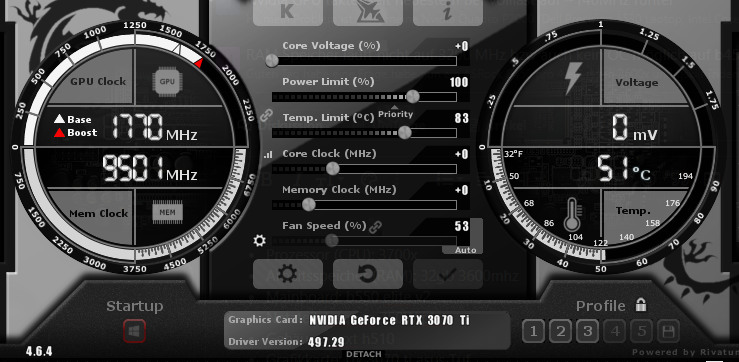Click the Core Clock slider handle
Screen dimensions: 739x362
coord(333,168)
